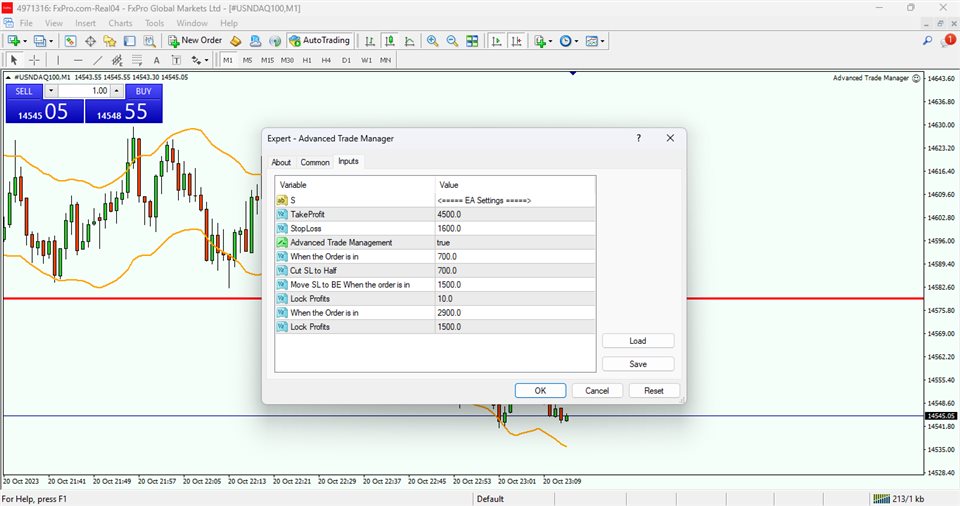Image resolution: width=960 pixels, height=506 pixels.
Task: Open the Profiles toolbar icon
Action: tap(40, 41)
